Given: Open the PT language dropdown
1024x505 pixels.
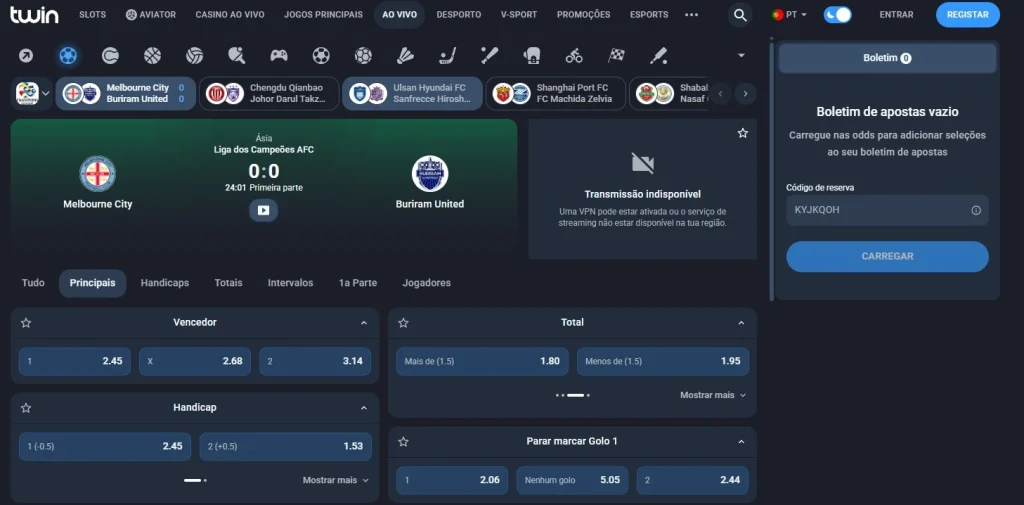Looking at the screenshot, I should pos(790,14).
